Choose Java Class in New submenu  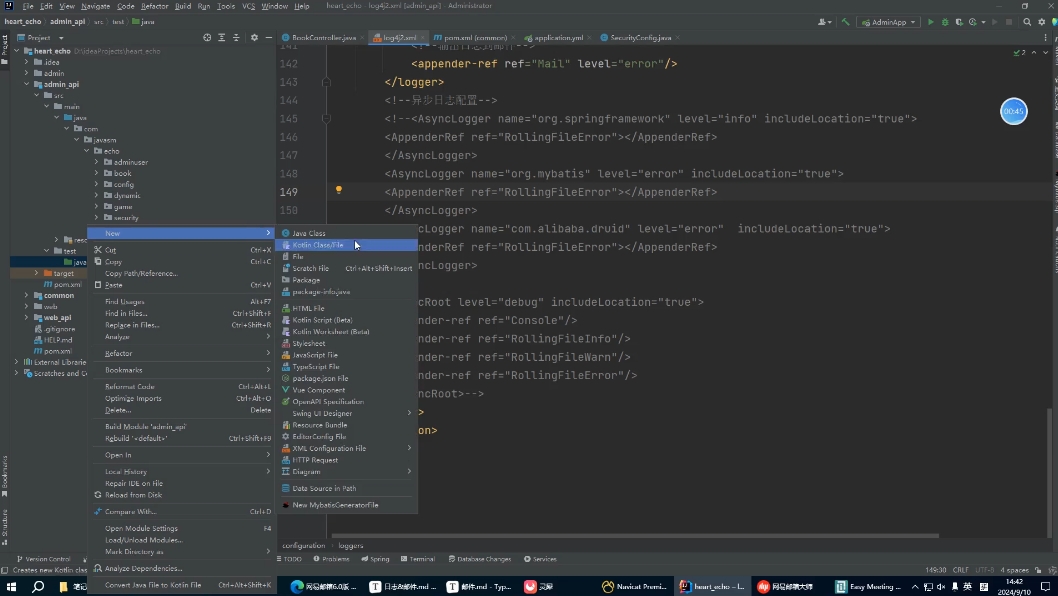(x=346, y=233)
